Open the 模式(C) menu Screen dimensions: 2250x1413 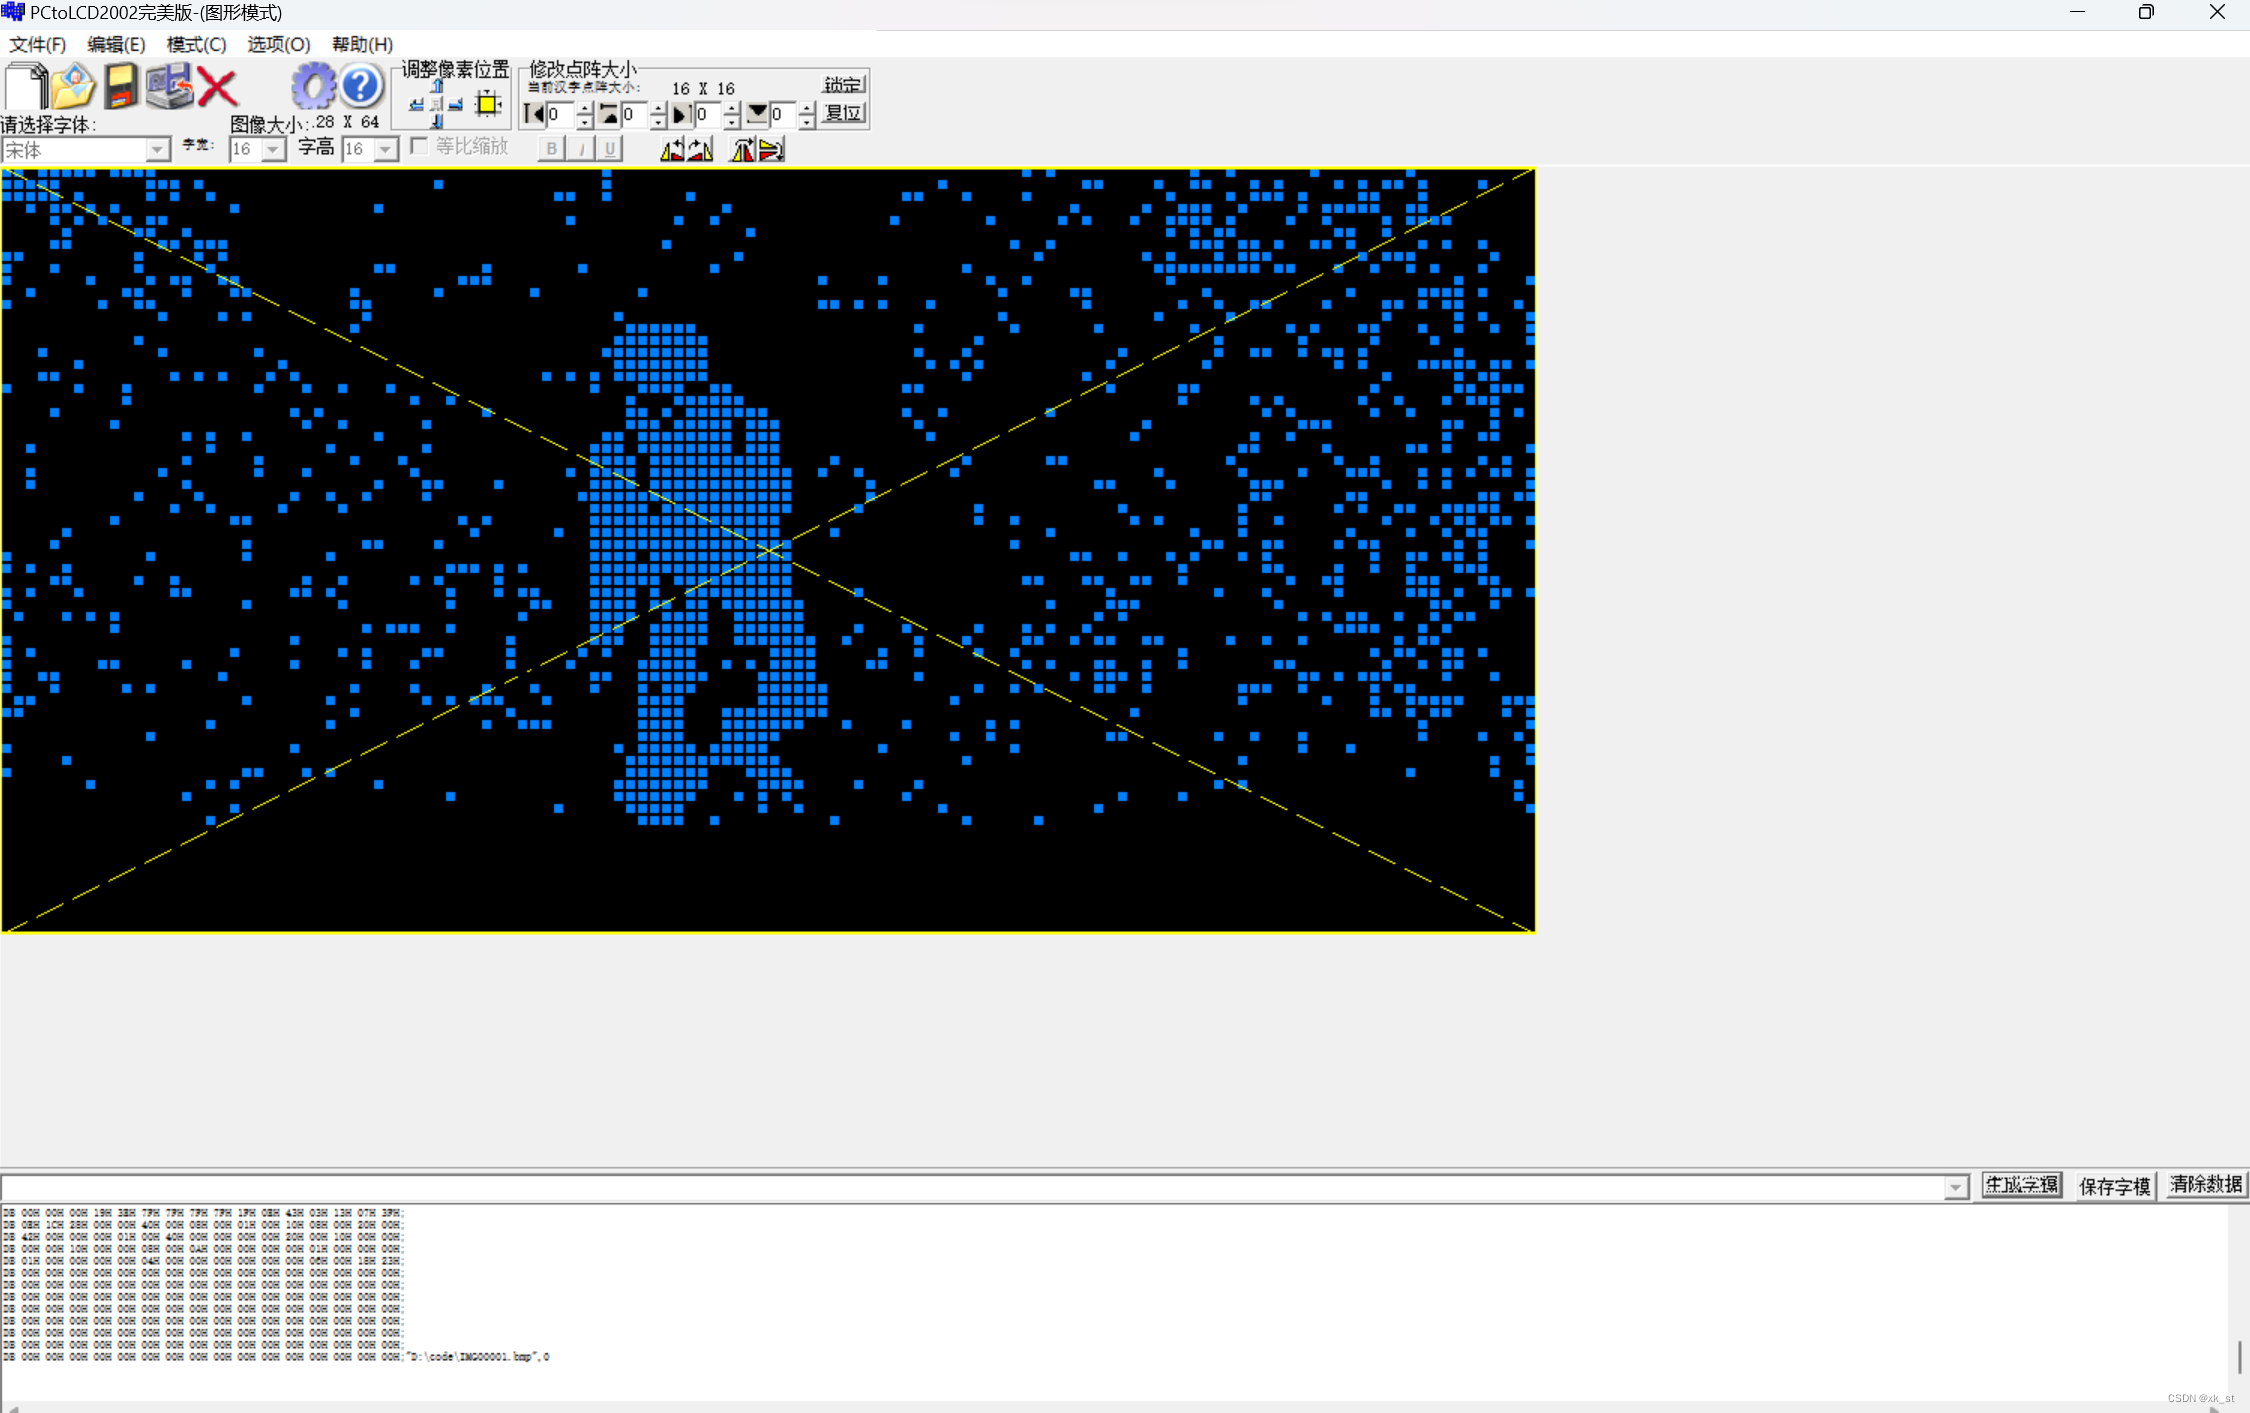click(196, 44)
